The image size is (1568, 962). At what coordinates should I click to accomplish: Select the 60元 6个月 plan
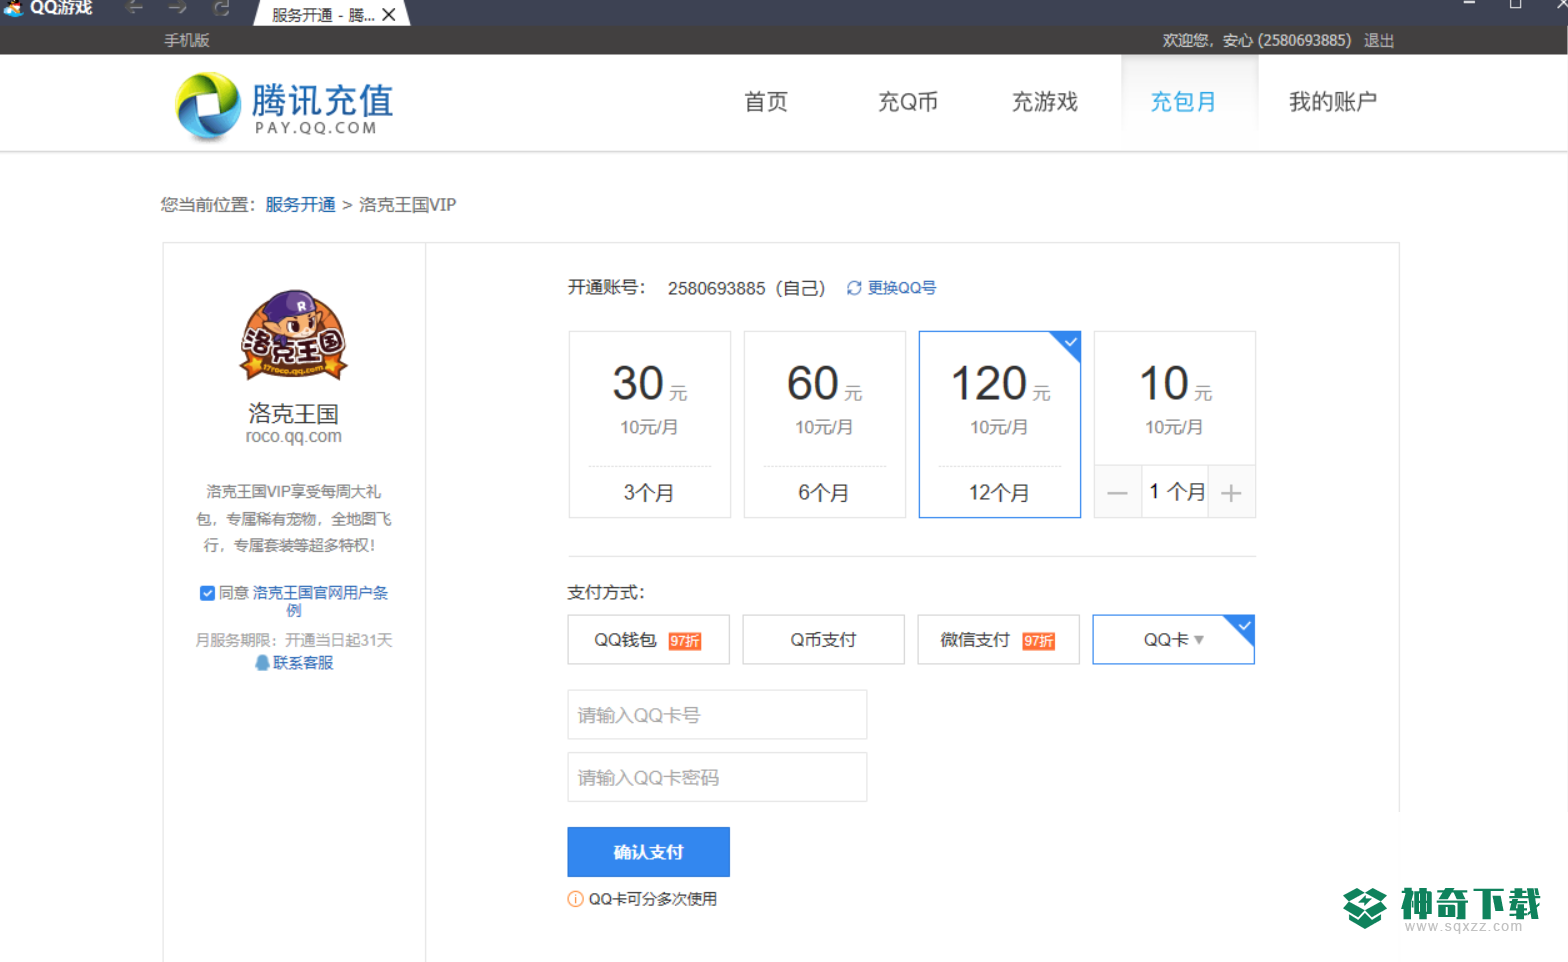click(825, 424)
